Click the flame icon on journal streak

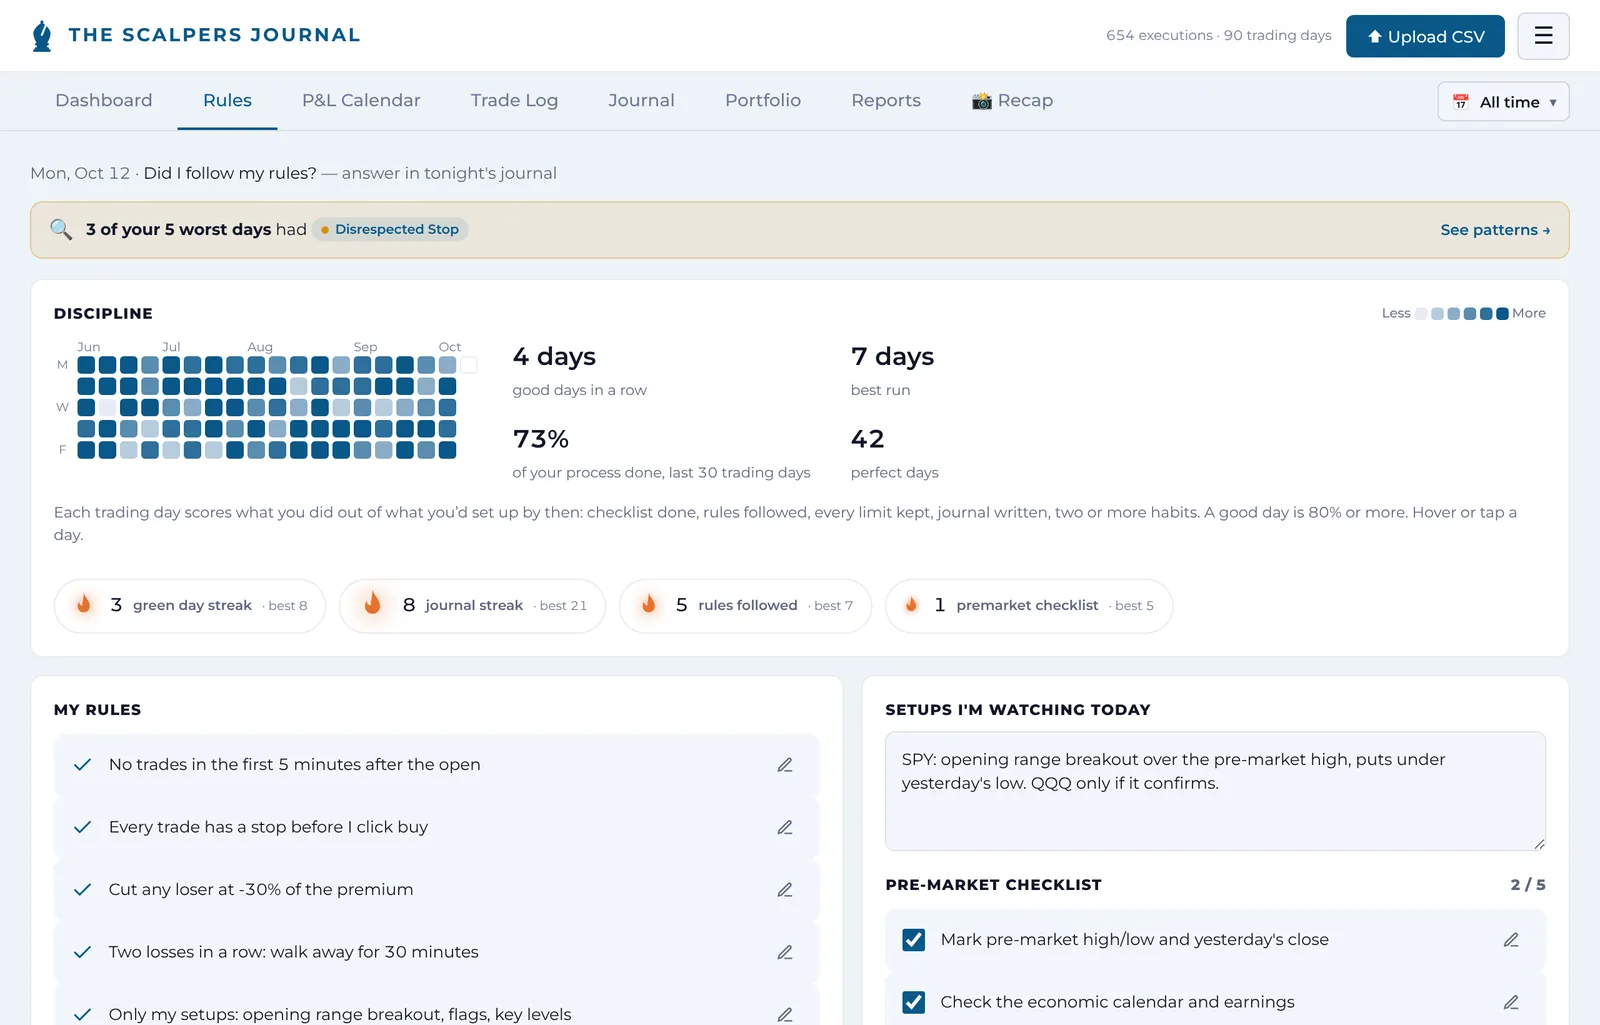372,603
